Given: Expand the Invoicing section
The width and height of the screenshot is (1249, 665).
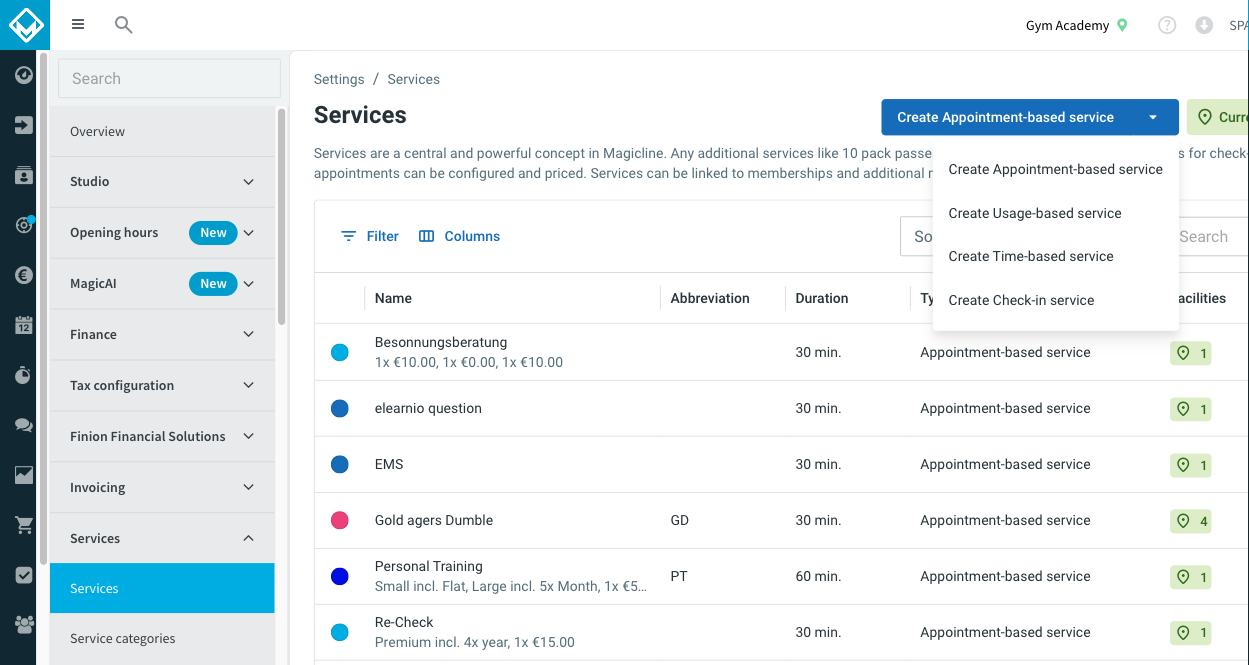Looking at the screenshot, I should (162, 488).
